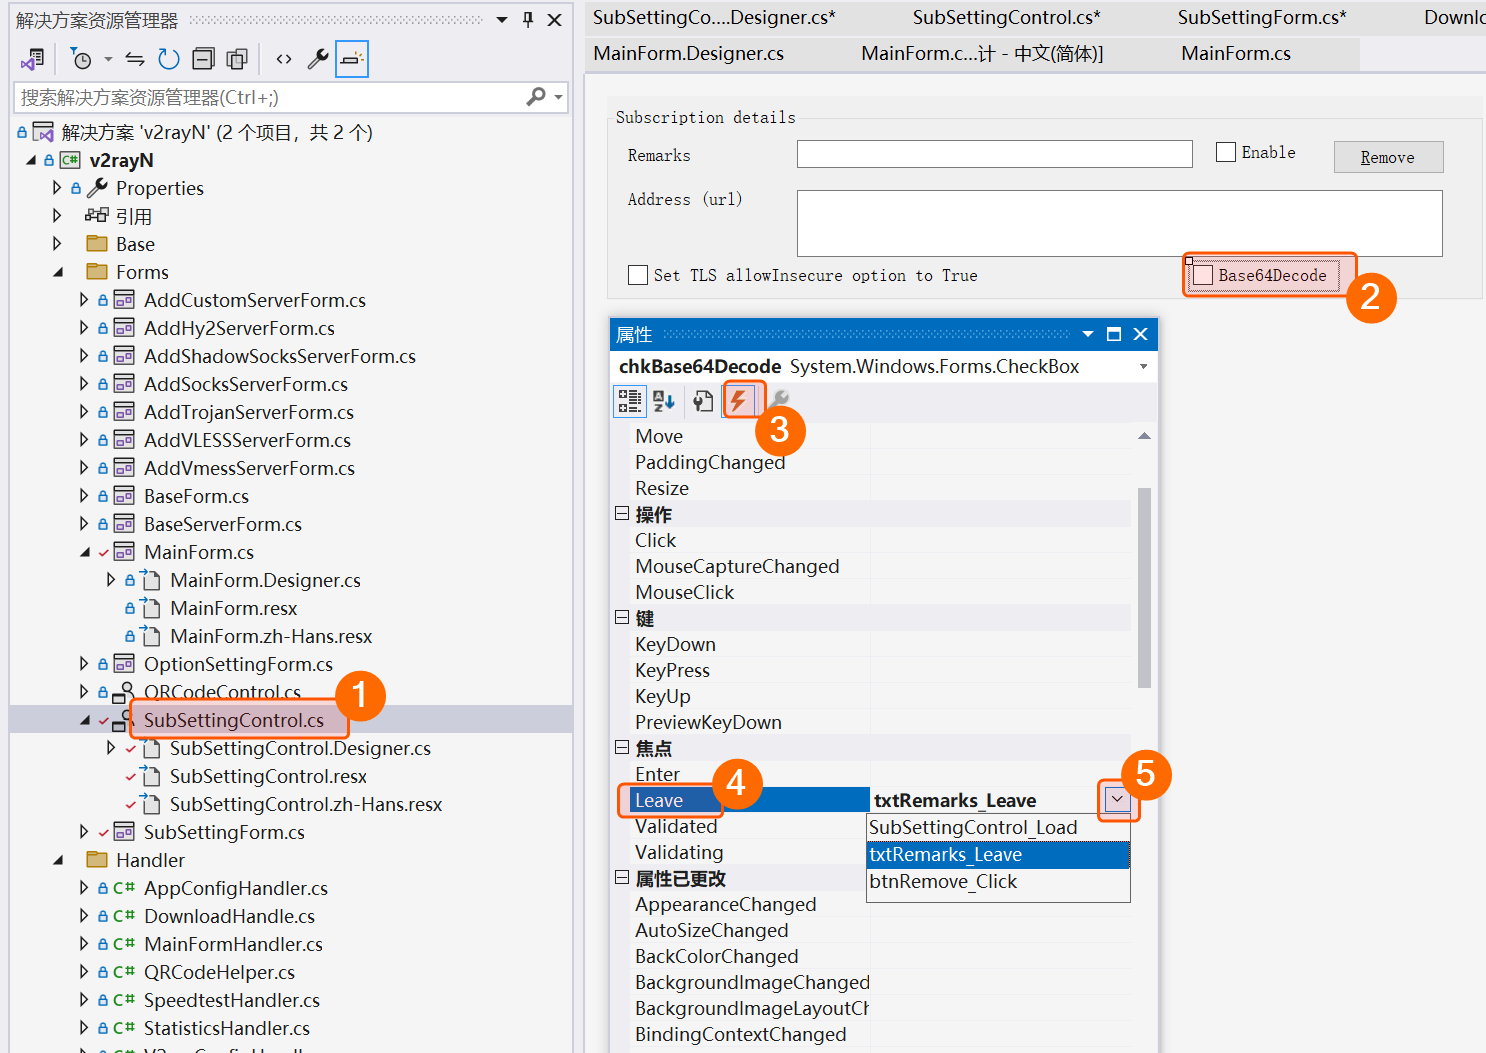Click the Show All Files icon

(237, 60)
